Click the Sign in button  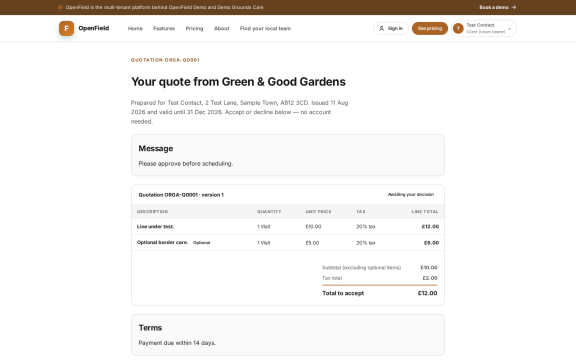tap(391, 28)
